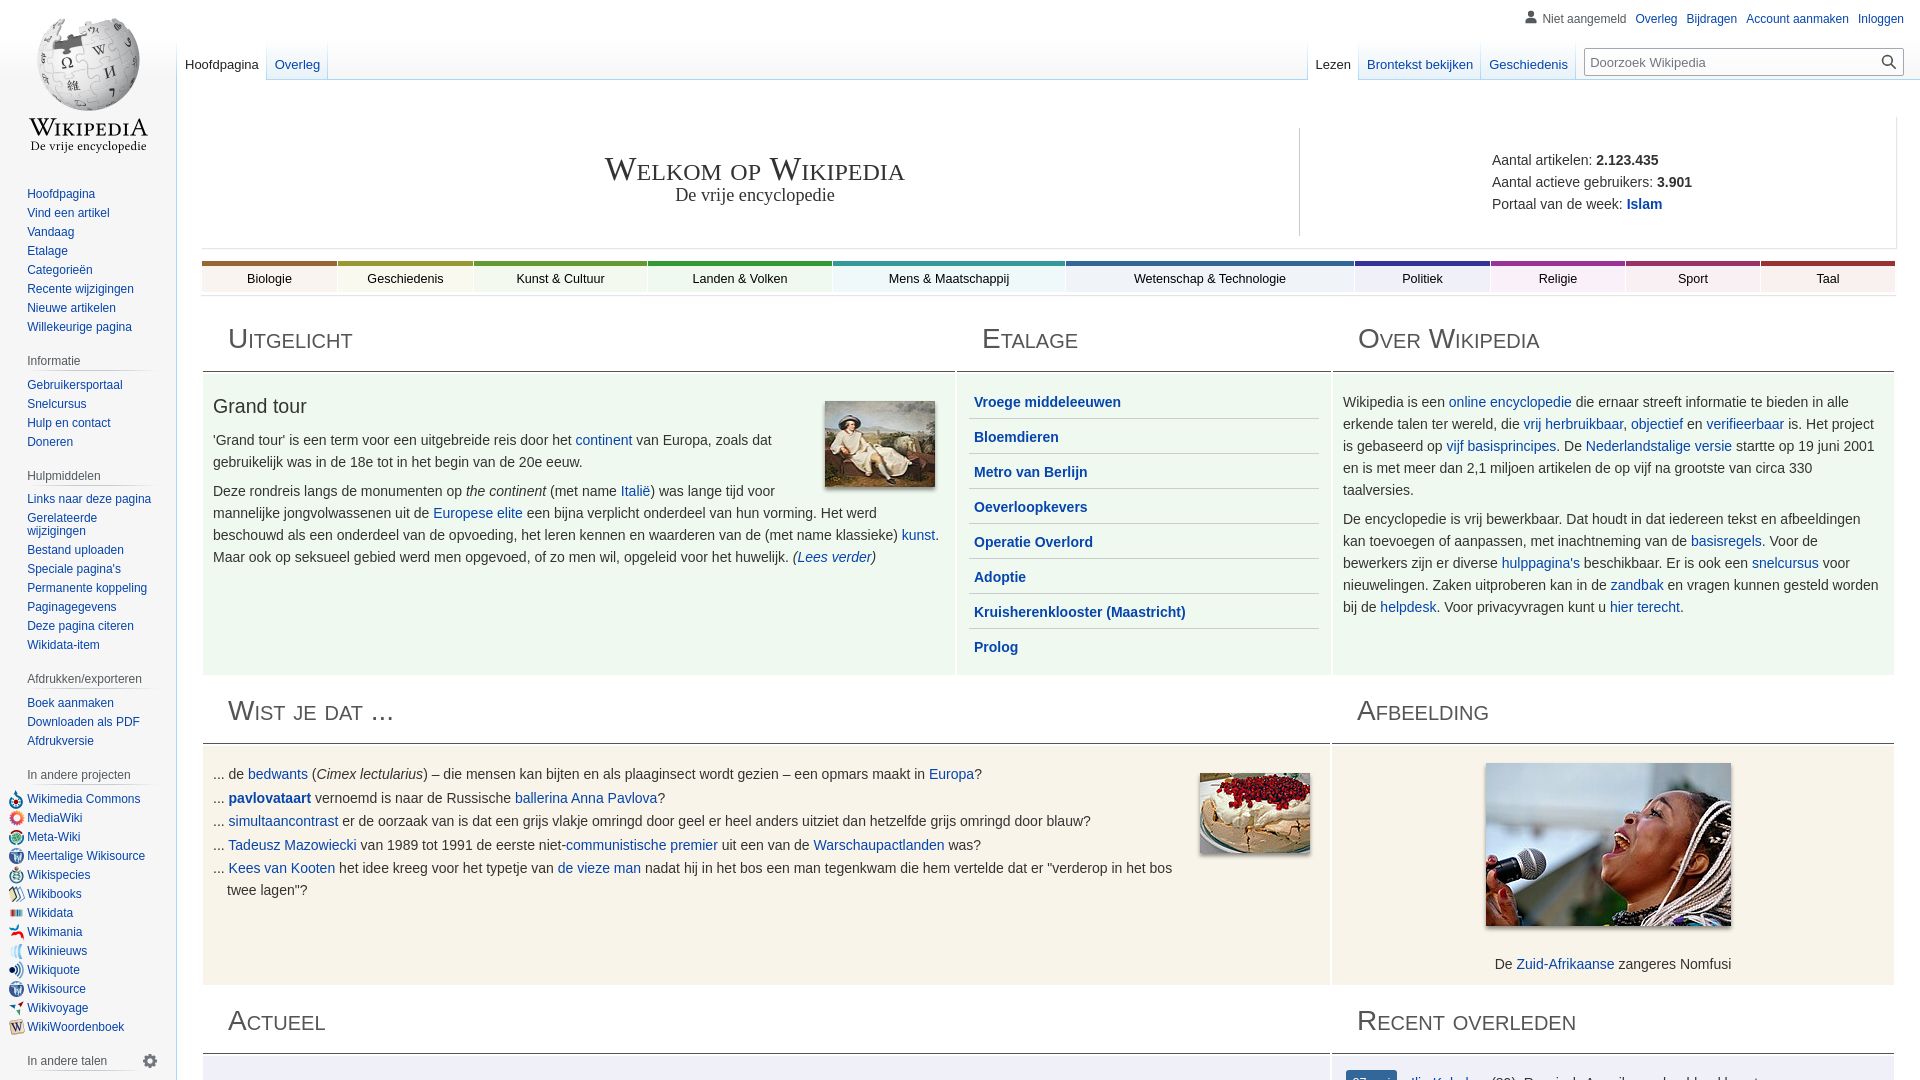
Task: Open Willekeurige pagina in sidebar
Action: click(x=79, y=327)
